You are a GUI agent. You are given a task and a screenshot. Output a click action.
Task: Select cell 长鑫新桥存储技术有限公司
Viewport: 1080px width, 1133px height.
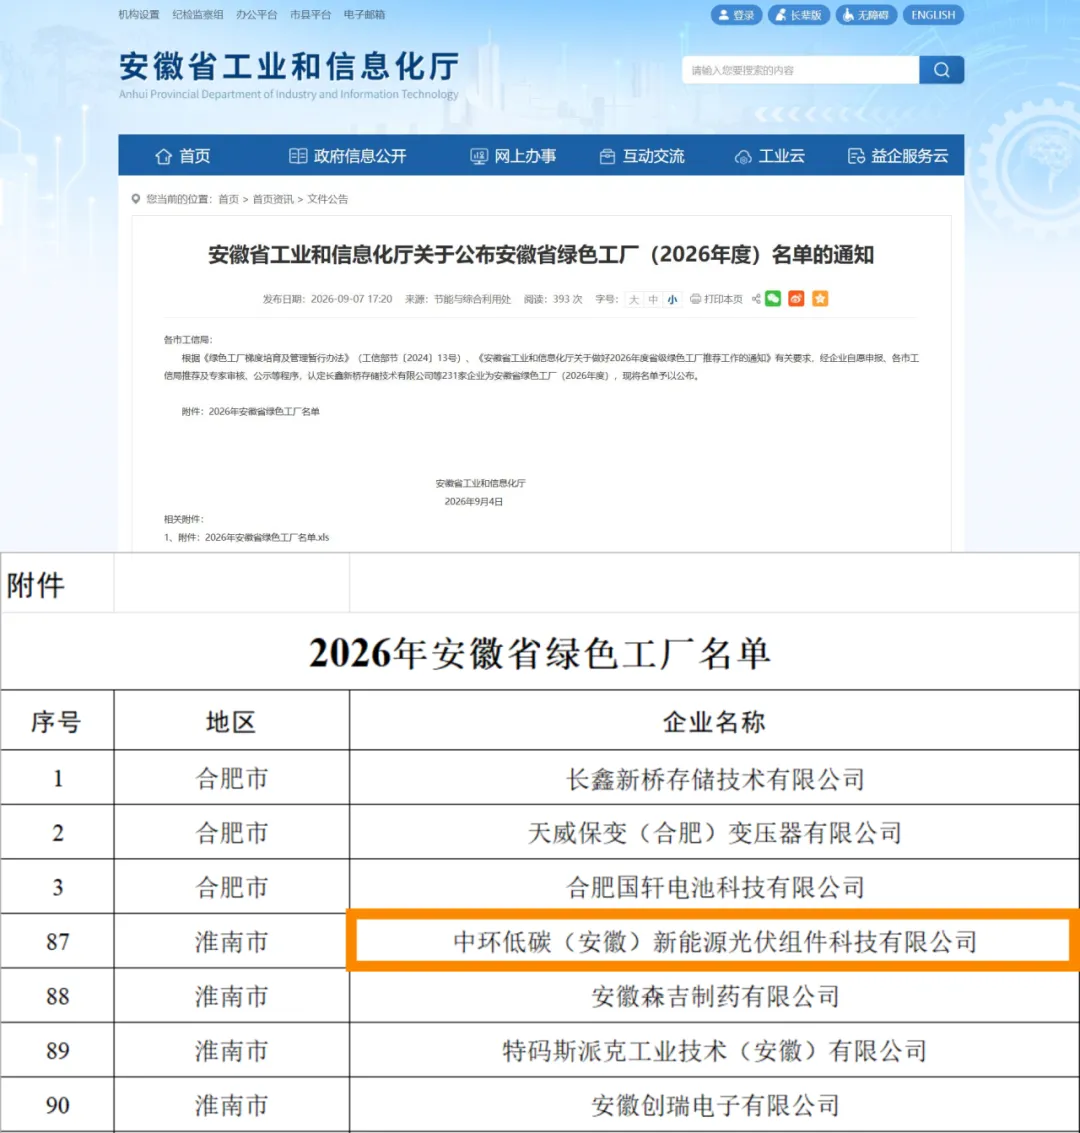(x=714, y=778)
